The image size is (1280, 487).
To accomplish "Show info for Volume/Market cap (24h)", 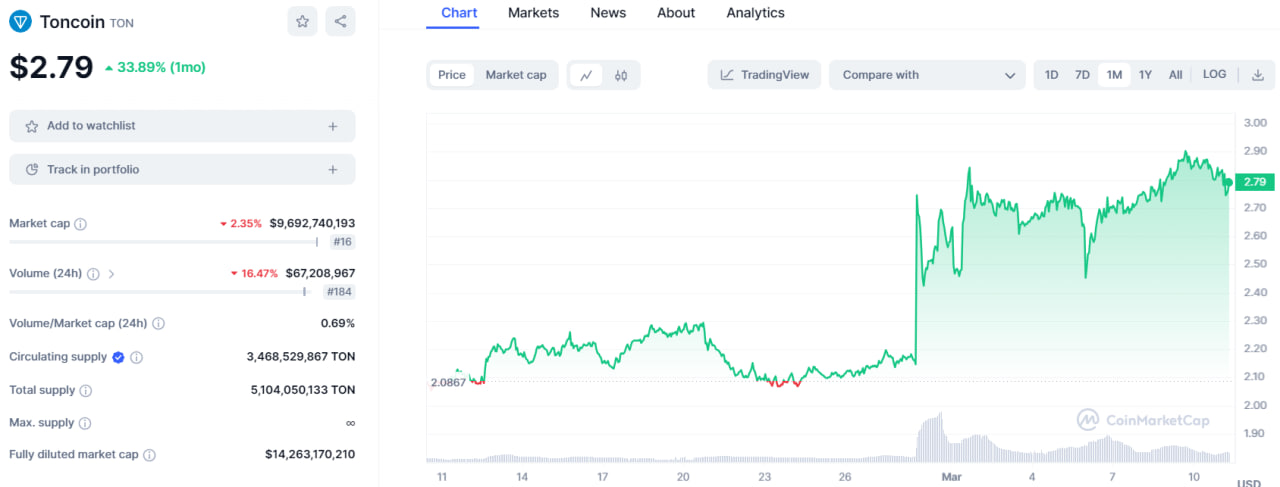I will tap(159, 324).
